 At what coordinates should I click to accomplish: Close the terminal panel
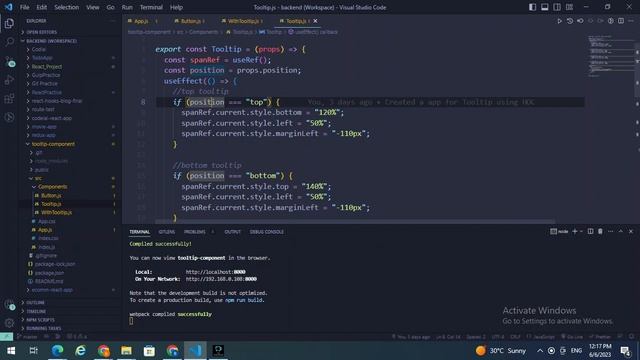(631, 231)
